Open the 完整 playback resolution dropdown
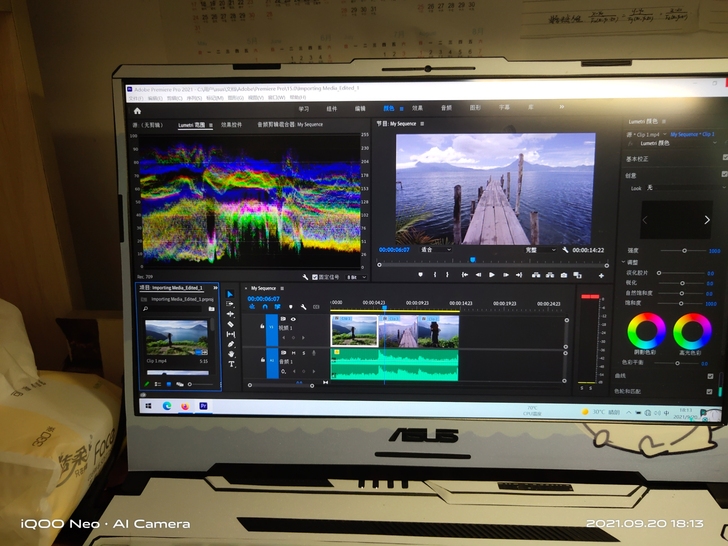This screenshot has width=728, height=546. click(540, 250)
